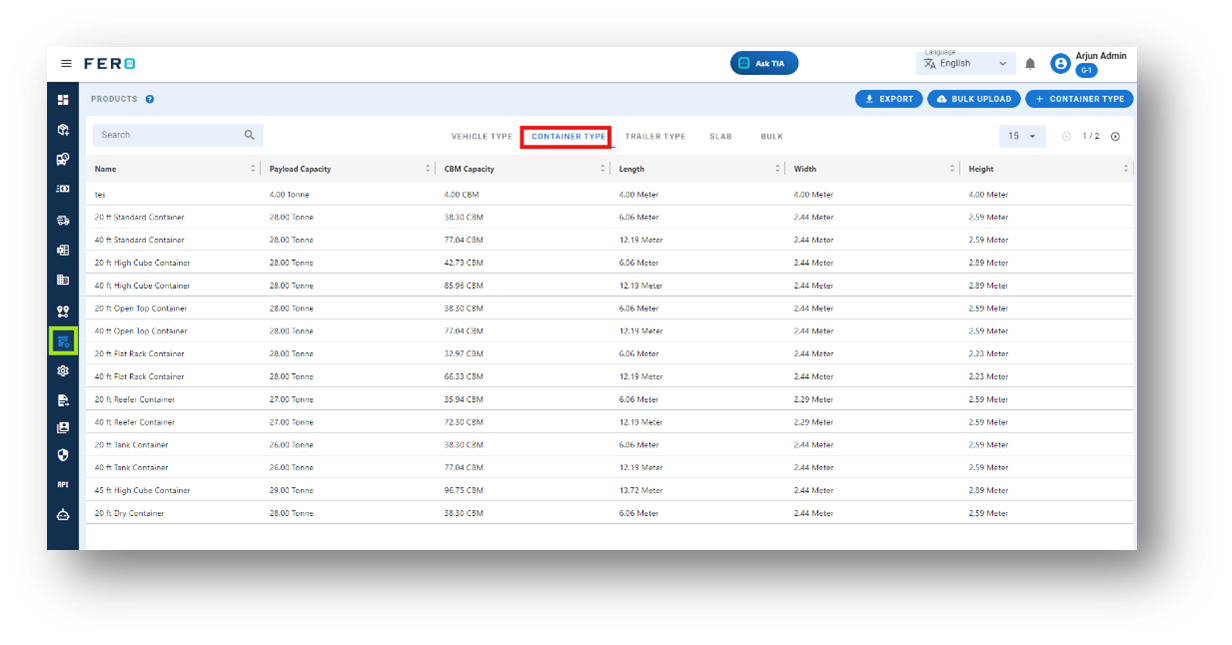Image resolution: width=1232 pixels, height=645 pixels.
Task: Select the '20 ft Flat Rack Container' row
Action: (610, 354)
